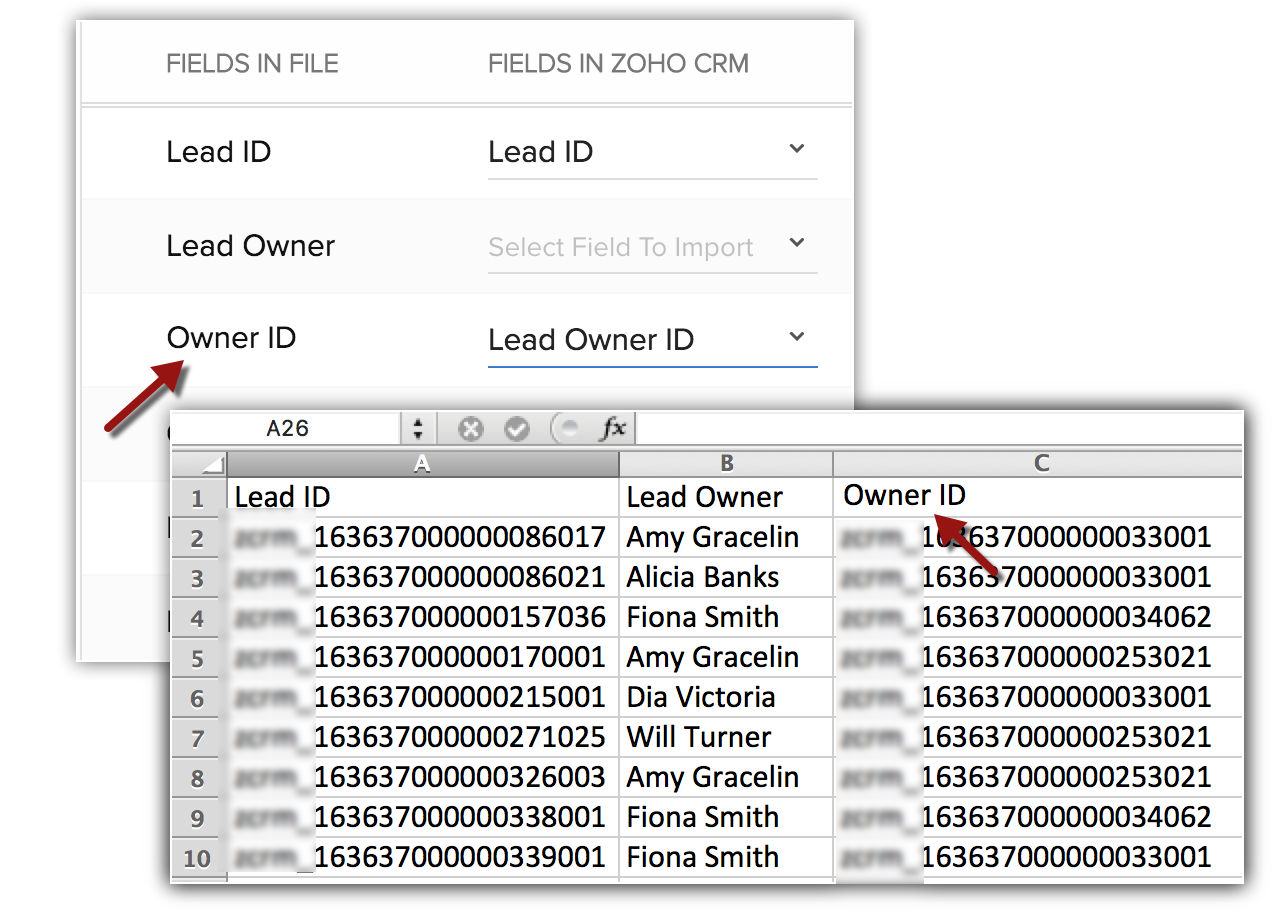
Task: Select row 10 header
Action: point(198,858)
